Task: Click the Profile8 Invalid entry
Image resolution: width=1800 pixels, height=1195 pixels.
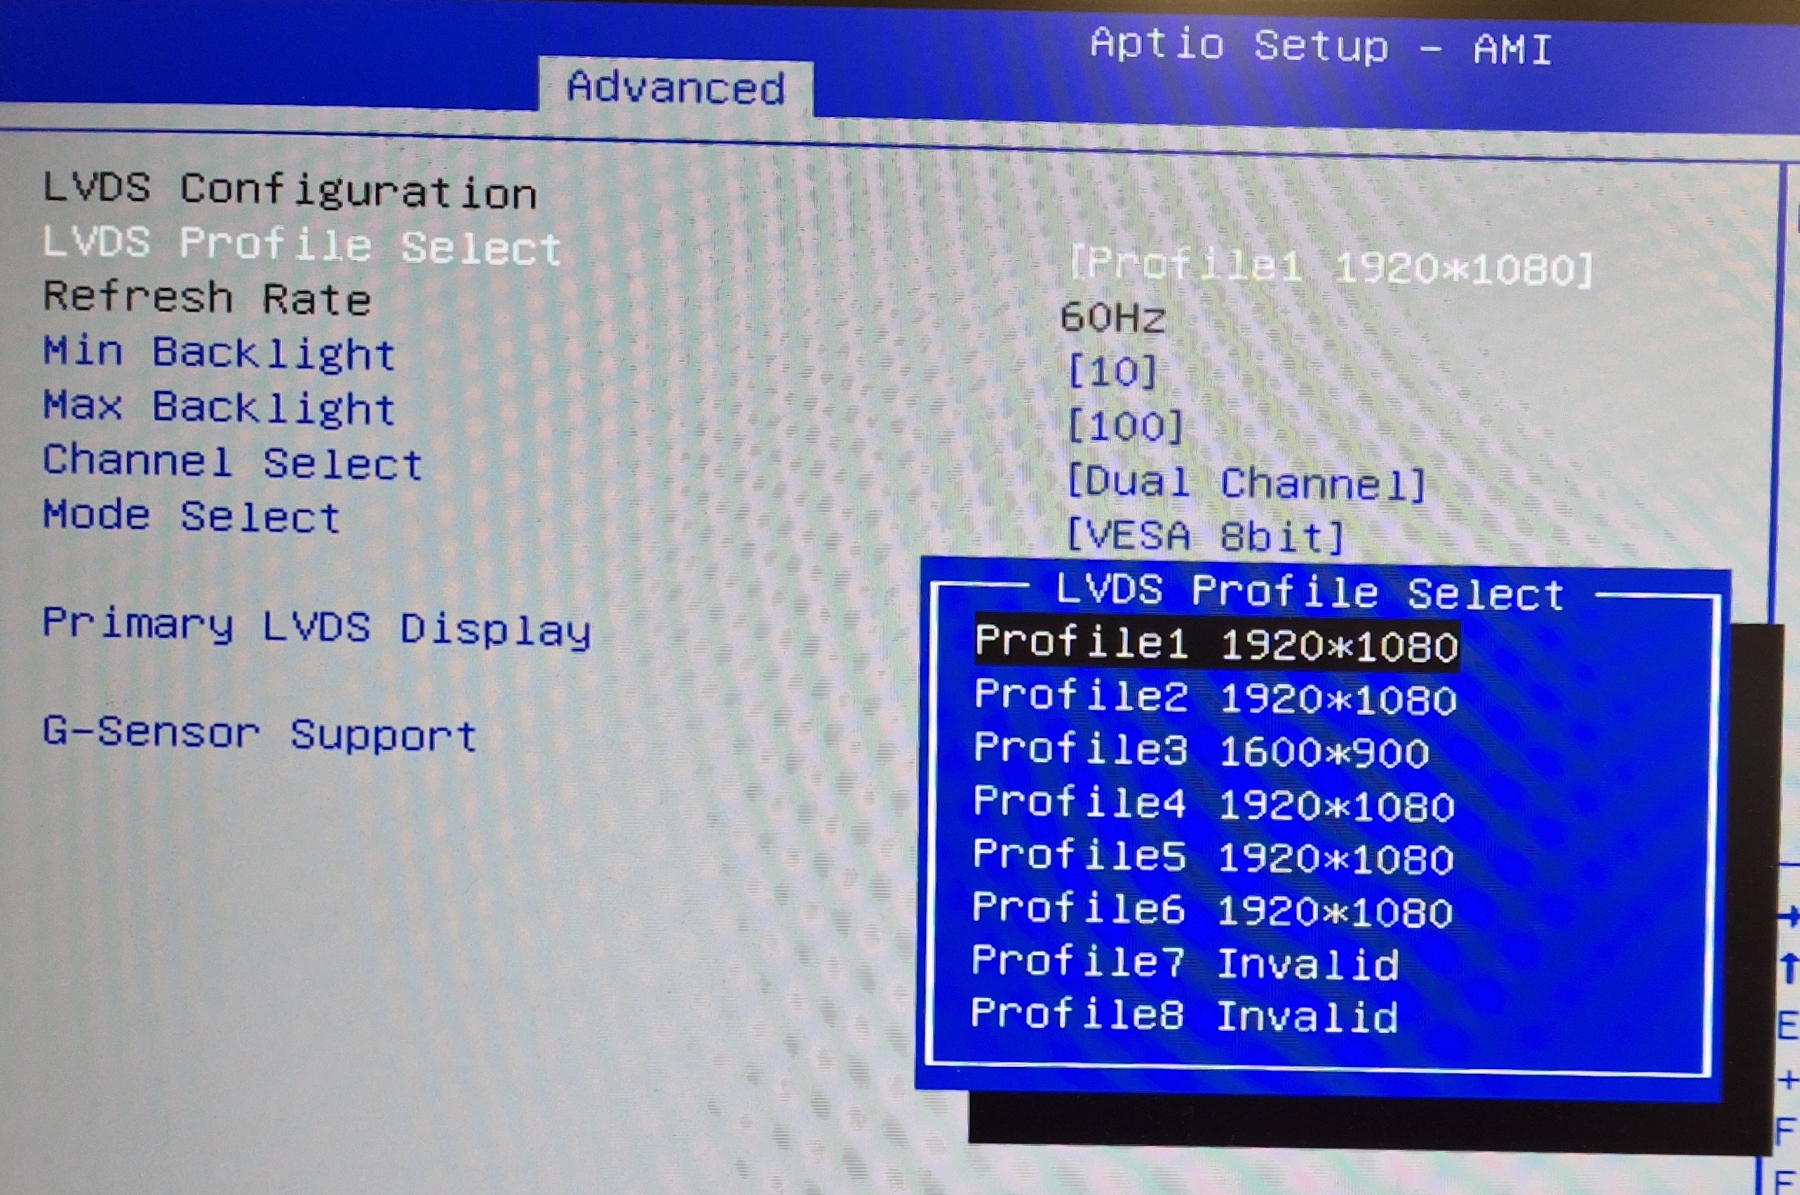Action: (1184, 1016)
